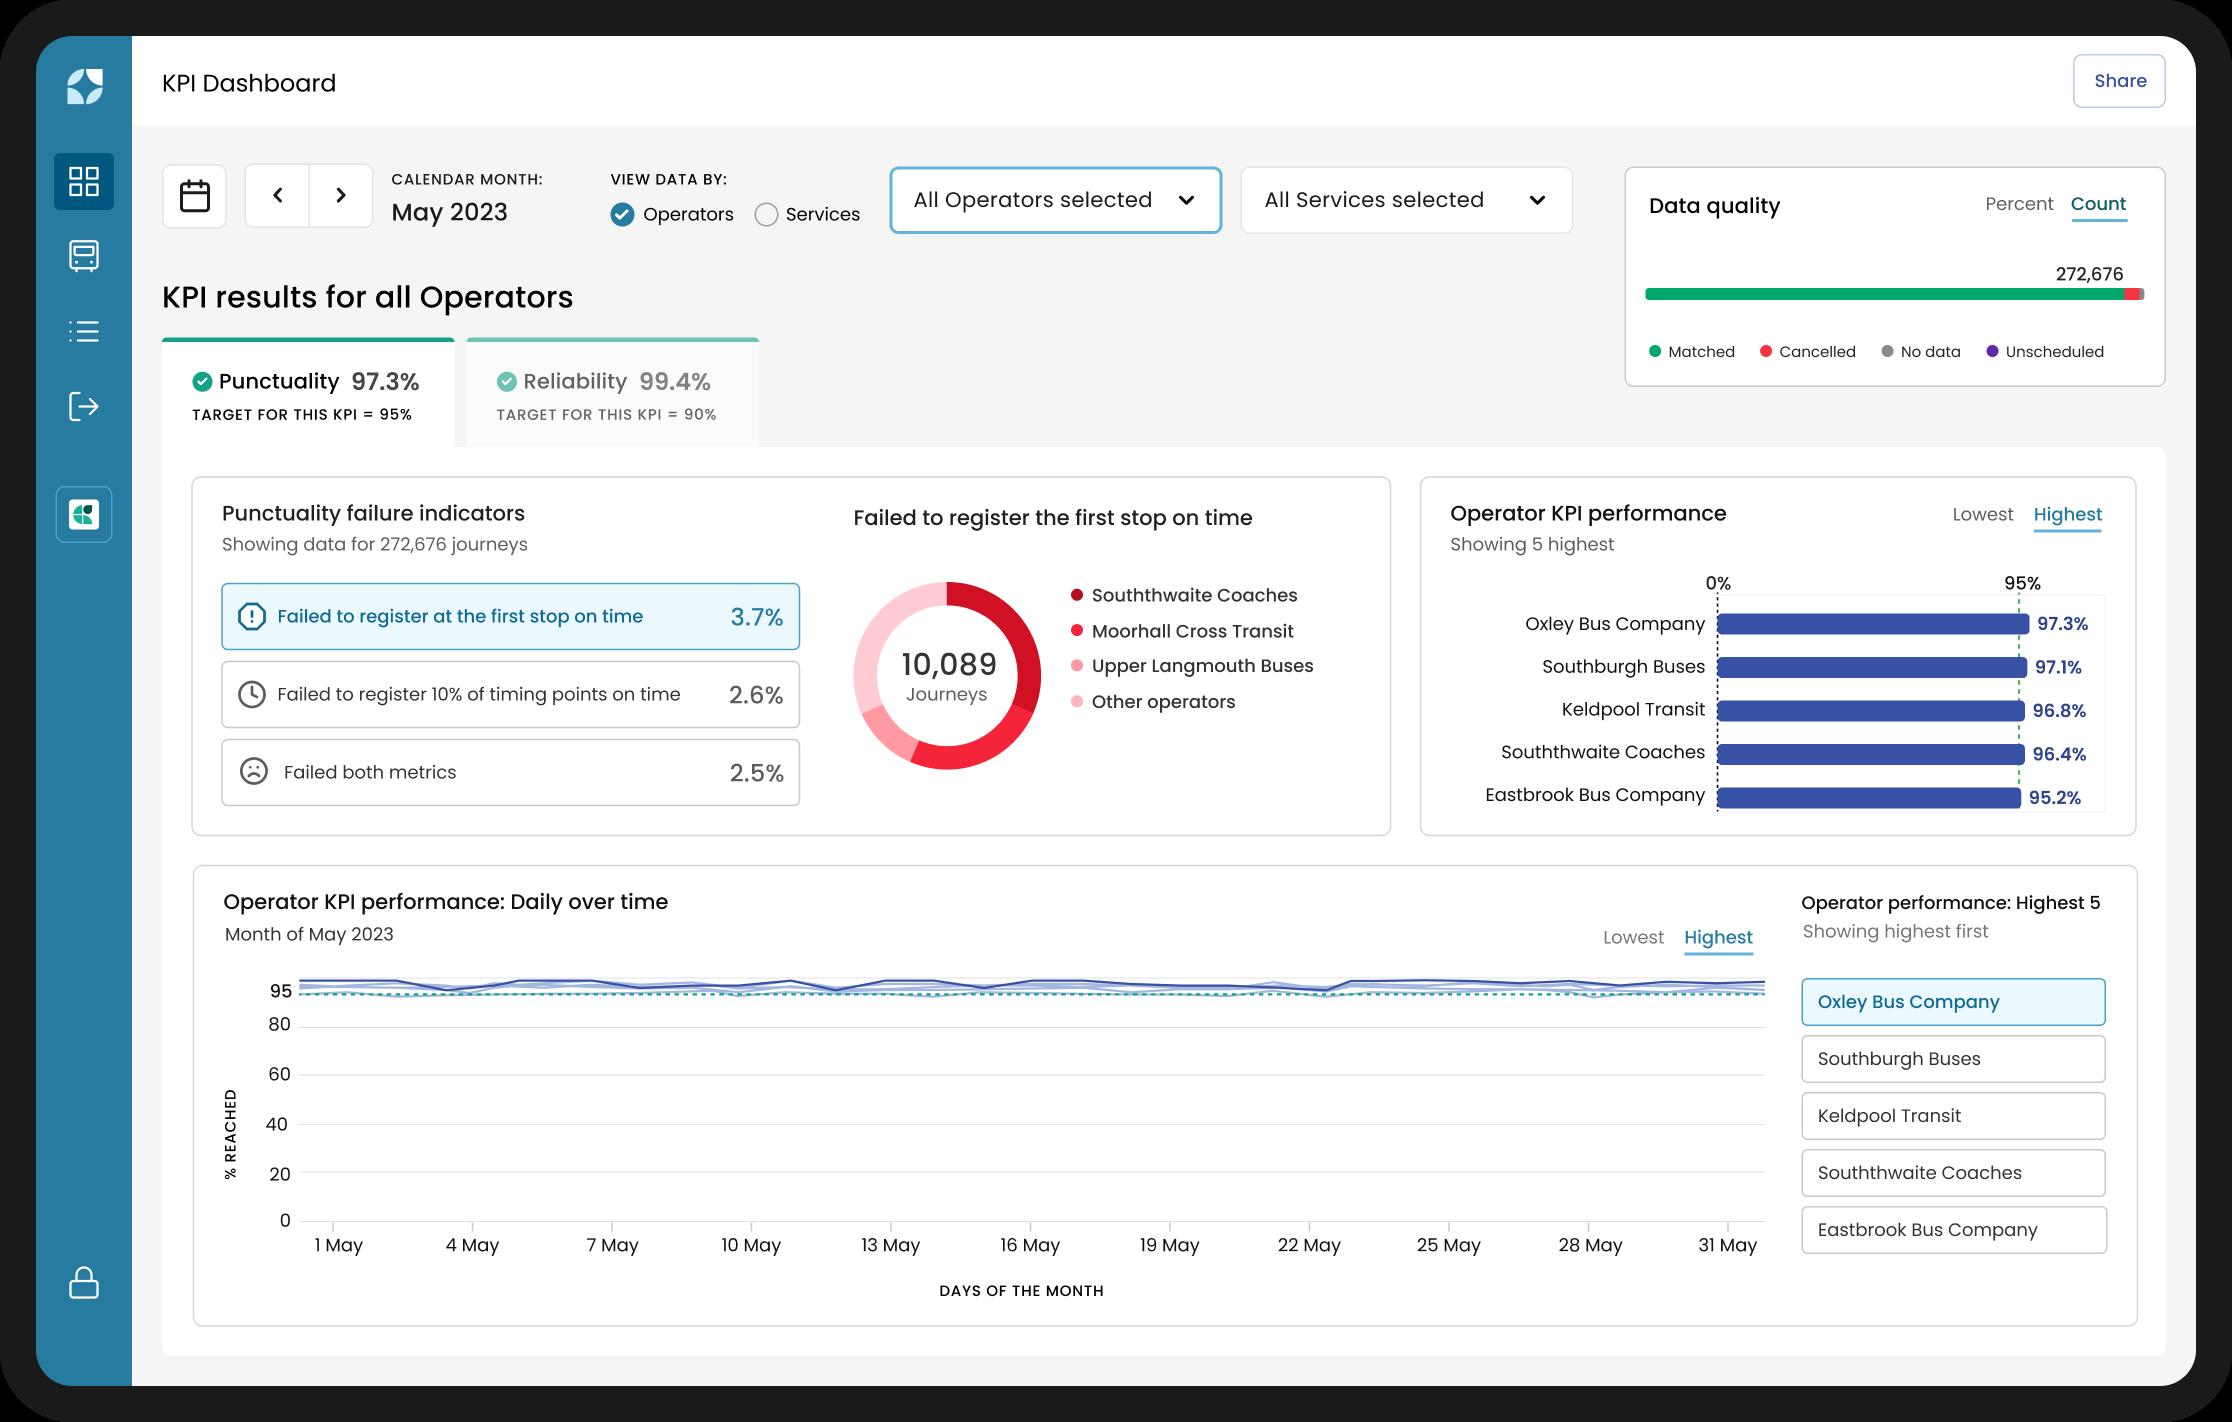The height and width of the screenshot is (1422, 2232).
Task: Click the green leaf app icon in sidebar
Action: 84,515
